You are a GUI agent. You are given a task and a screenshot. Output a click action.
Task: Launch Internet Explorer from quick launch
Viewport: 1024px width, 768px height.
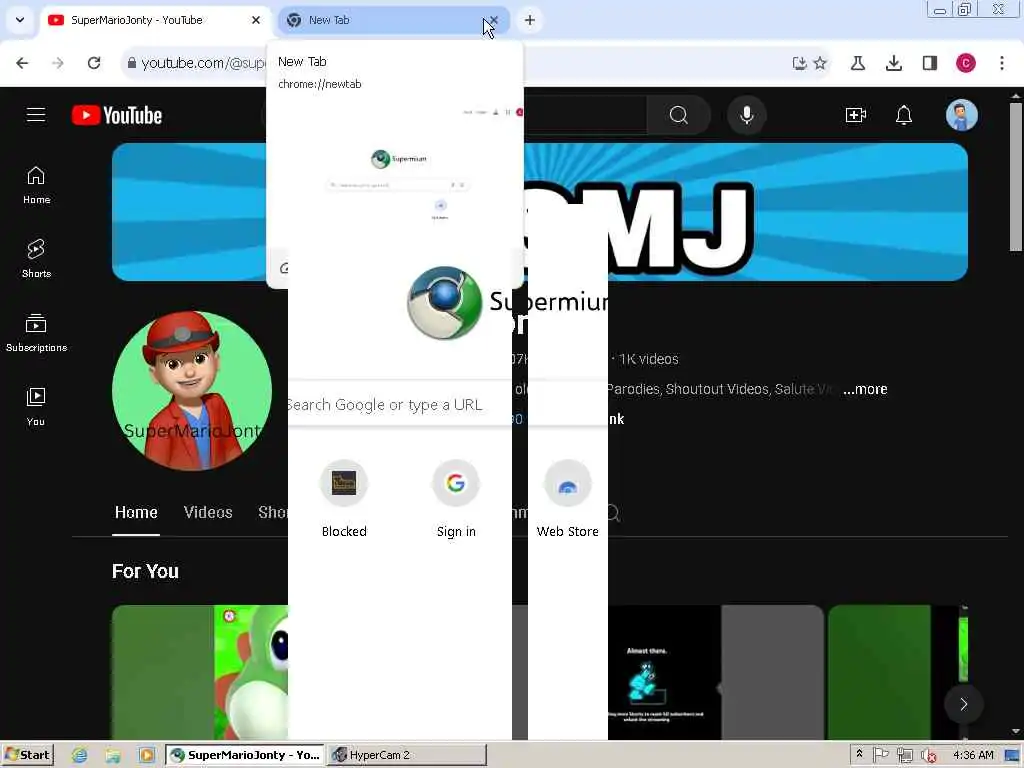coord(80,756)
